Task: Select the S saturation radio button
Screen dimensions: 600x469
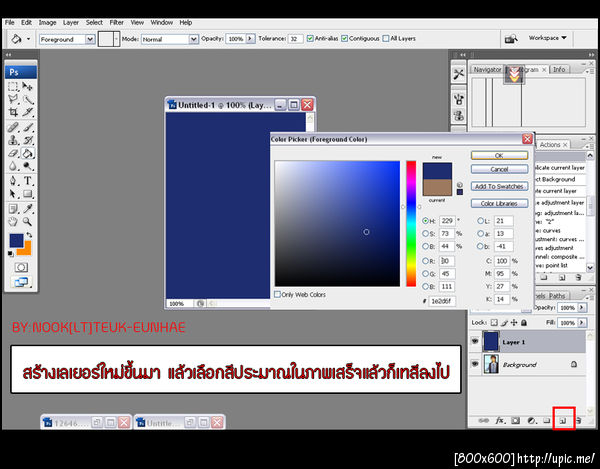Action: [425, 233]
